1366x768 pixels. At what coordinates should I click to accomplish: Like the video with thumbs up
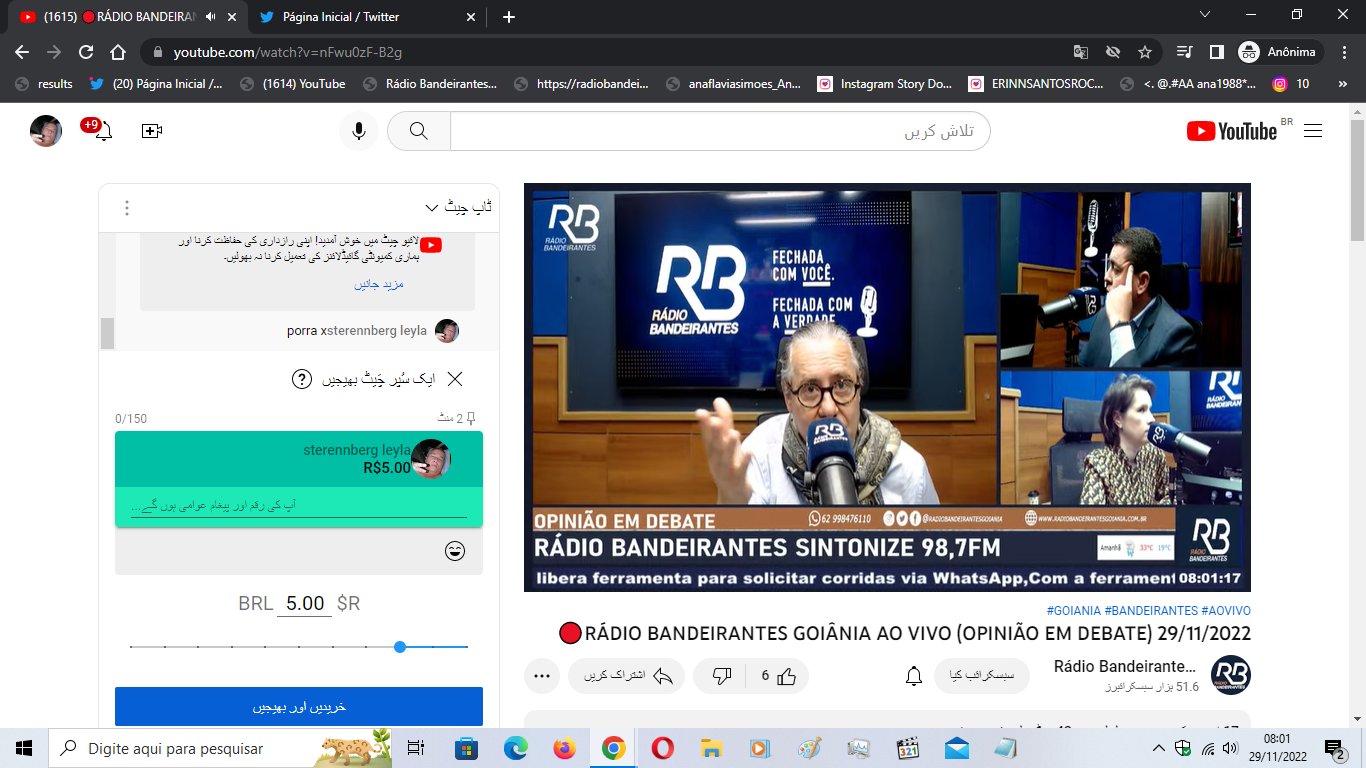(777, 676)
